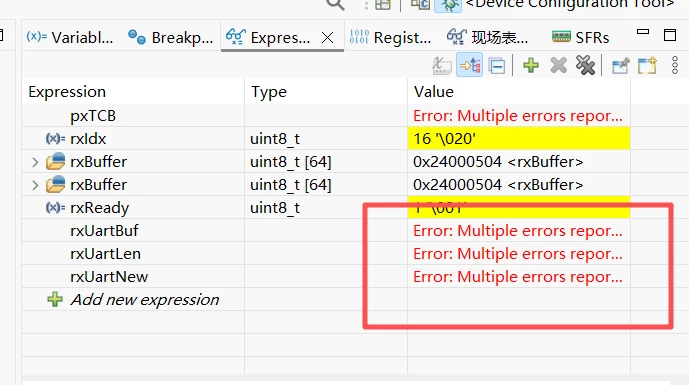Image resolution: width=689 pixels, height=385 pixels.
Task: Toggle the highlighted Show Logical Structure button
Action: coord(469,65)
